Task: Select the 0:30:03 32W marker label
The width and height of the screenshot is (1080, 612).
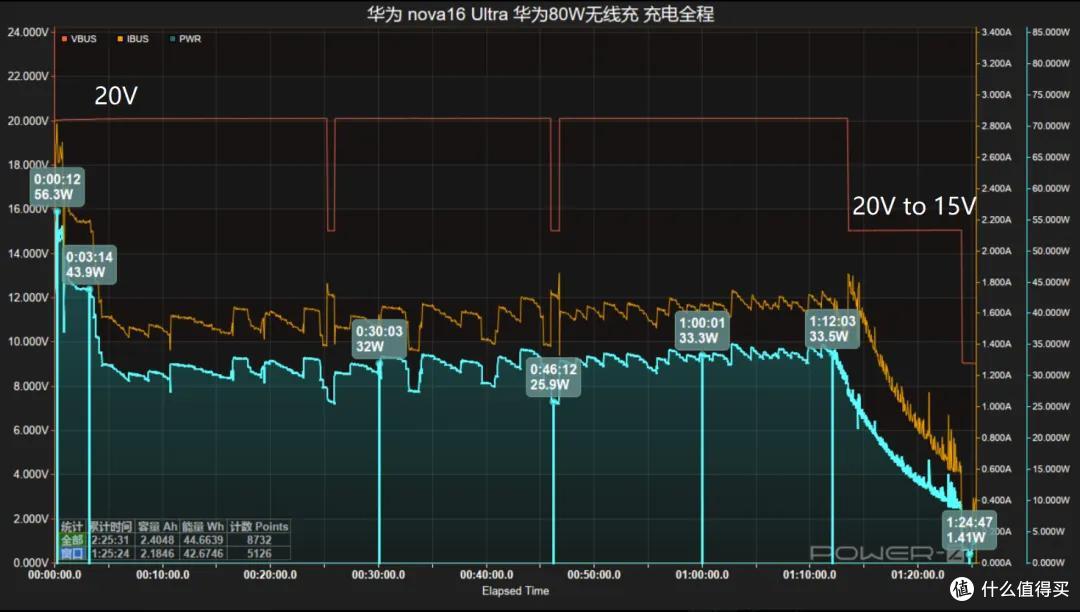Action: (x=380, y=339)
